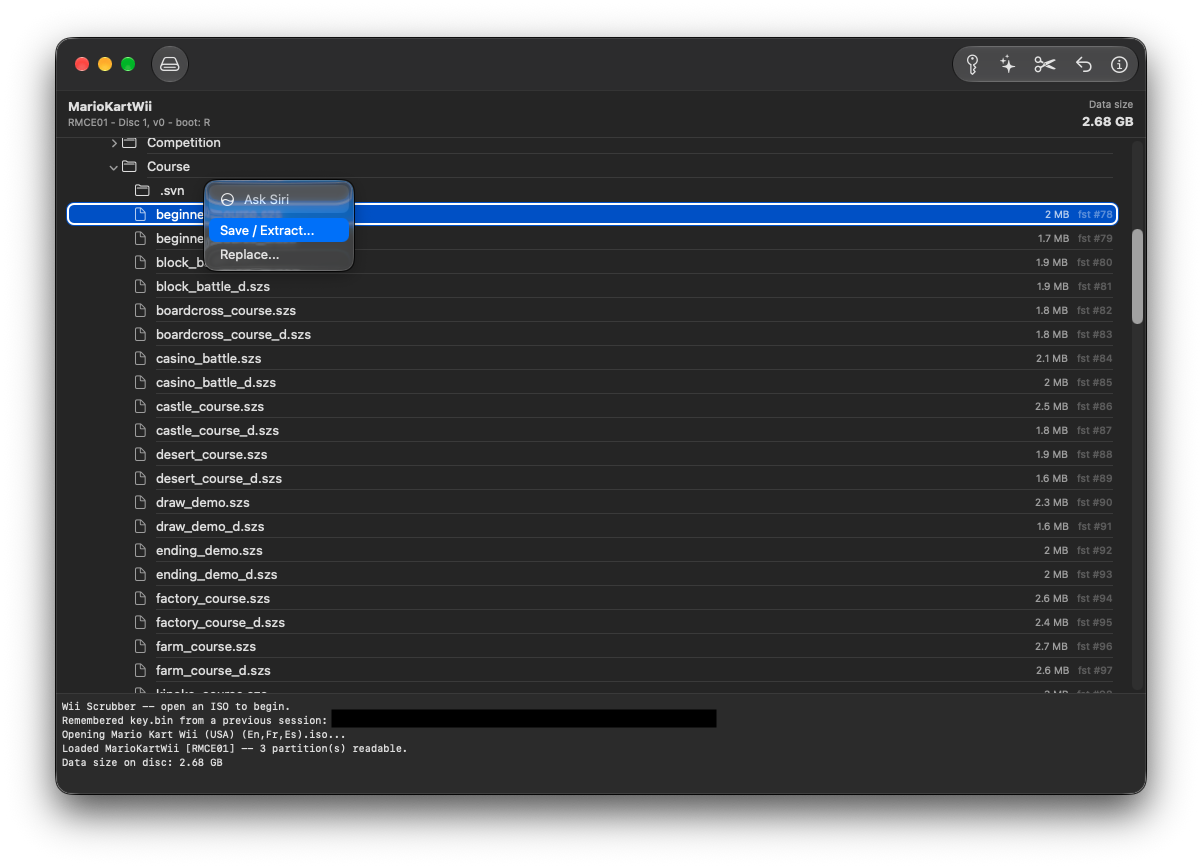Viewport: 1202px width, 868px height.
Task: Select factory_course.szs file name
Action: coord(213,599)
